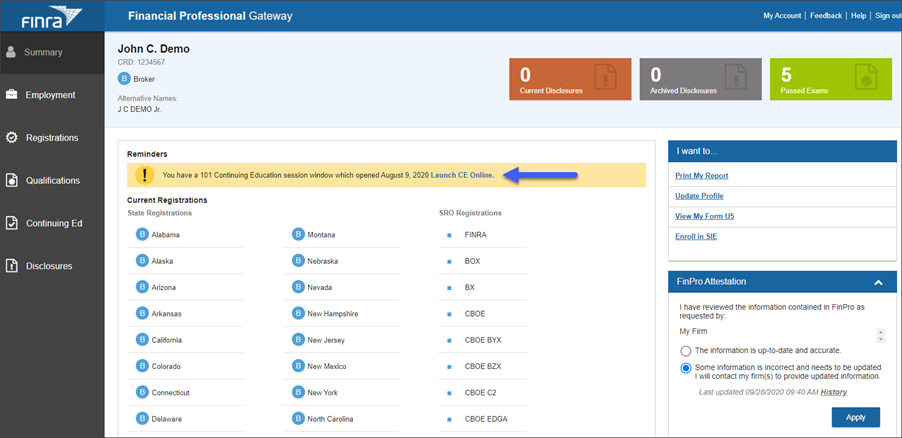Click the B badge beside Nevada

click(298, 287)
